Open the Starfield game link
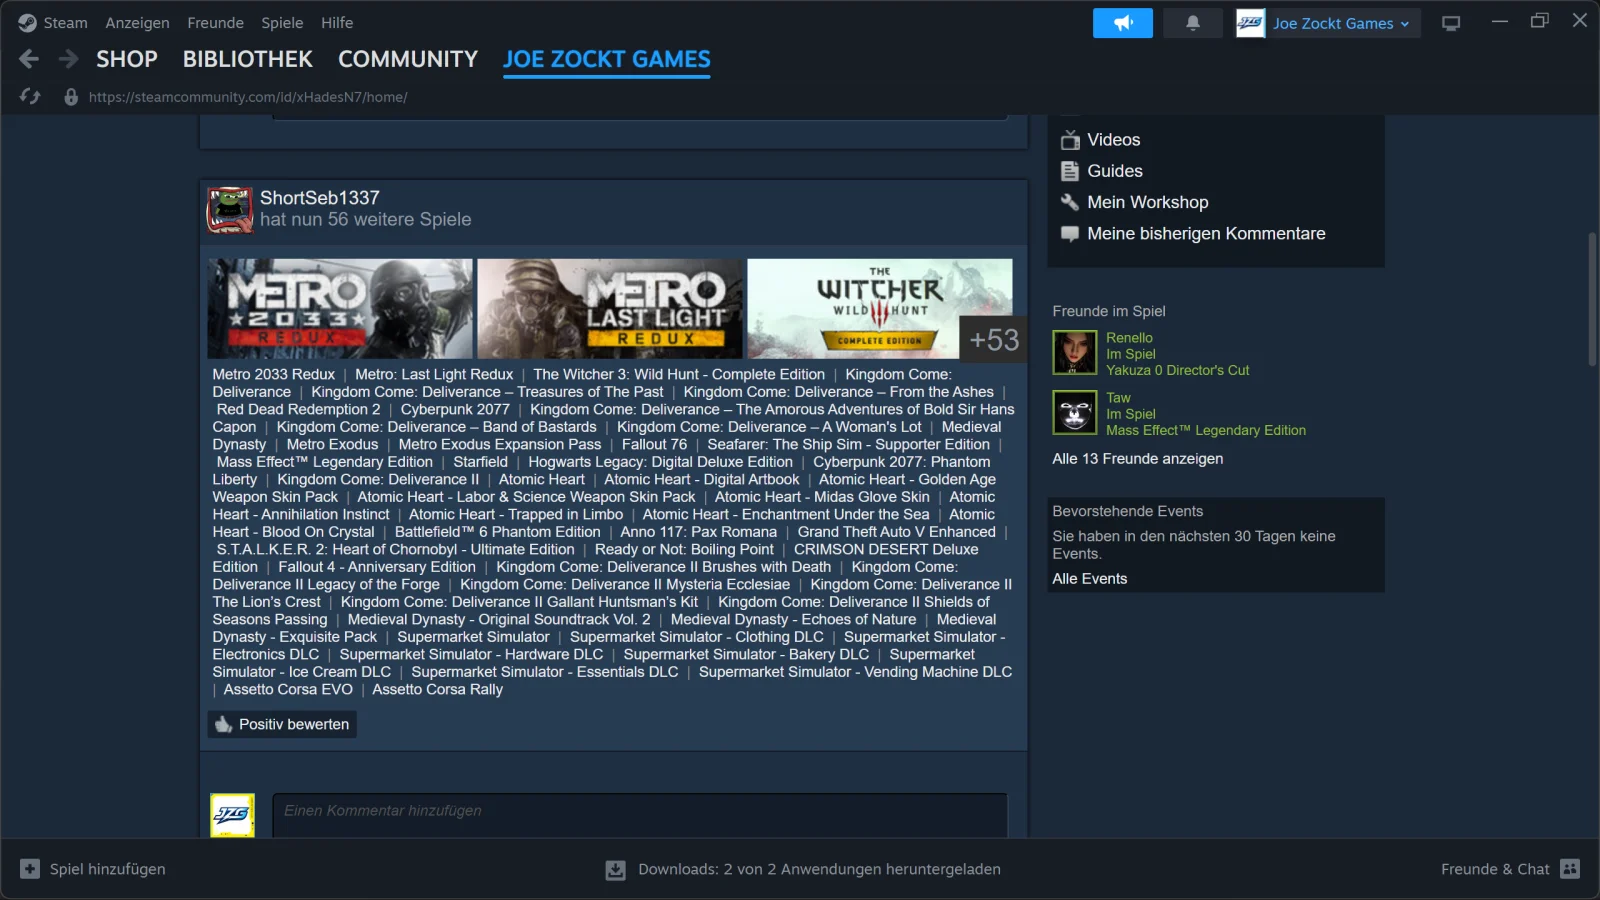The width and height of the screenshot is (1600, 900). 480,462
